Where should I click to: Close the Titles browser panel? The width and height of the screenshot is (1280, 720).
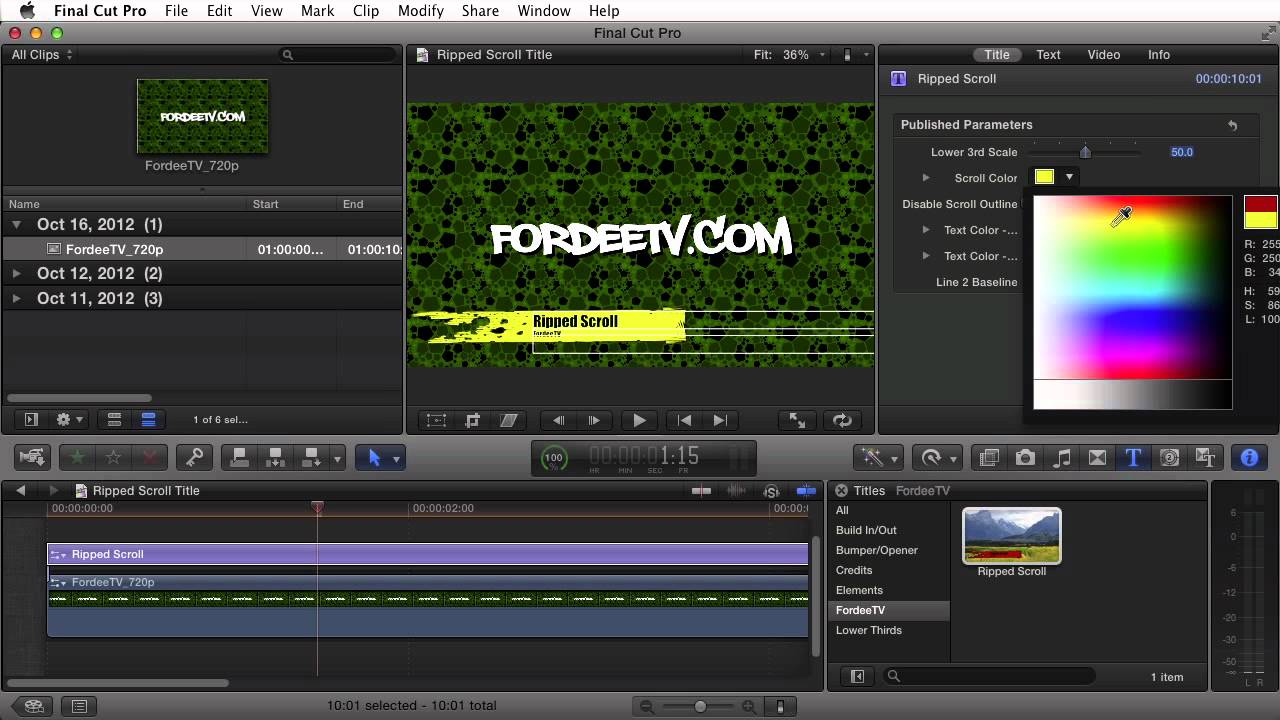click(842, 491)
